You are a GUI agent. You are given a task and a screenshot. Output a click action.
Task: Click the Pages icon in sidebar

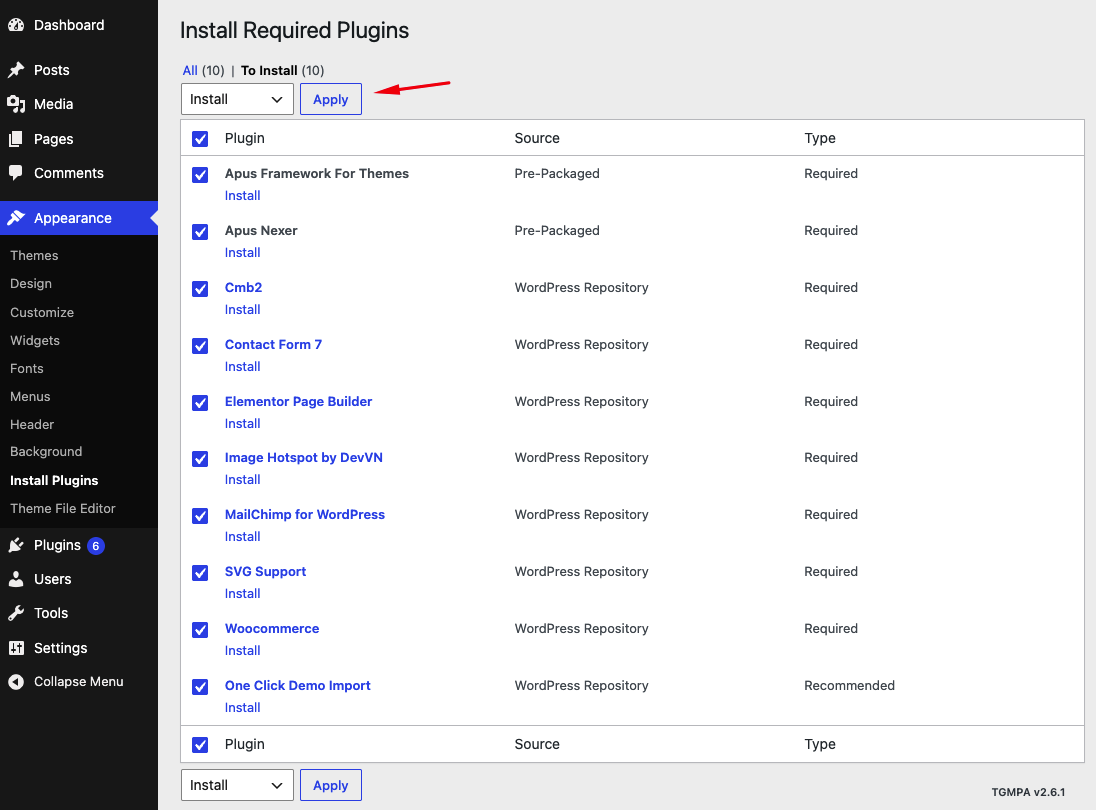pyautogui.click(x=16, y=139)
